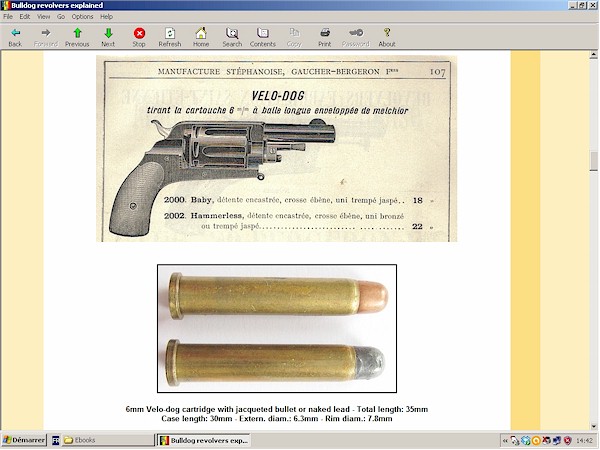Click the 'Case length: 30mm' caption line

click(277, 419)
